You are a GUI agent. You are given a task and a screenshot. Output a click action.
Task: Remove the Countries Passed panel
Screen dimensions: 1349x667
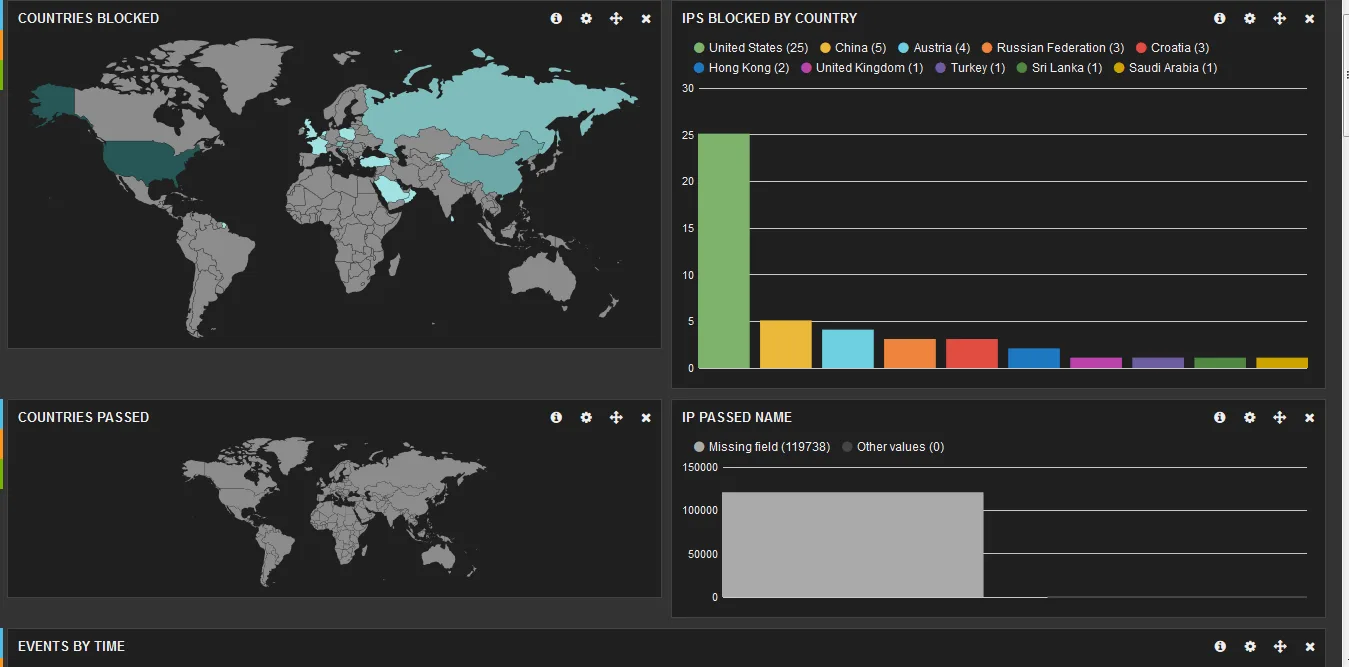pyautogui.click(x=646, y=418)
